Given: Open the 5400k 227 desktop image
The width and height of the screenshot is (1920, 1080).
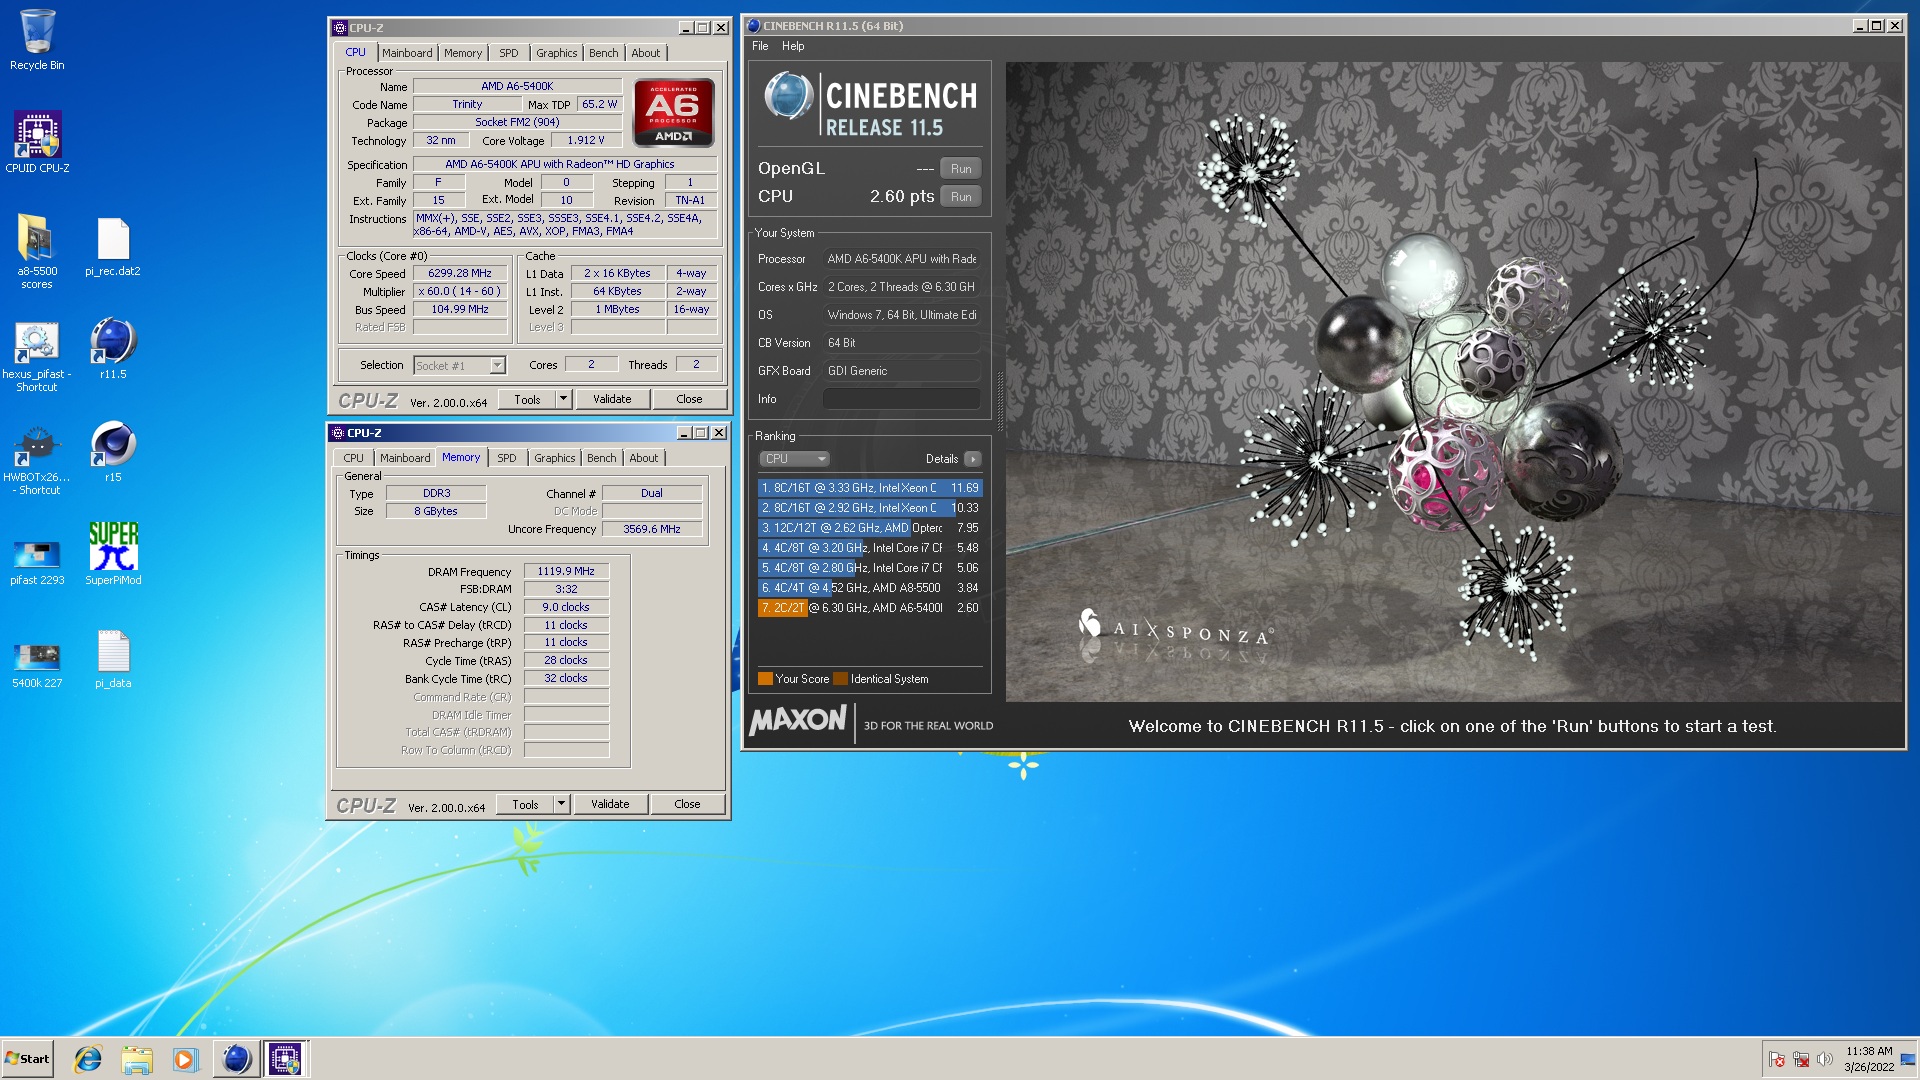Looking at the screenshot, I should tap(37, 665).
